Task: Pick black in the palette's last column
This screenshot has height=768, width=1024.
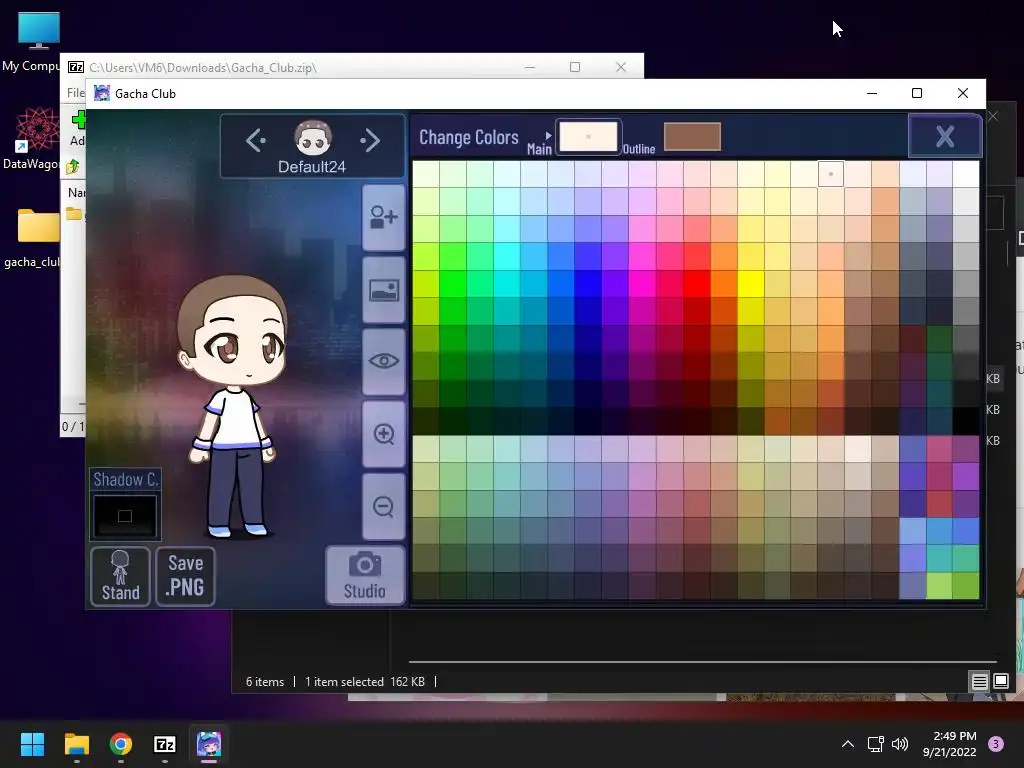Action: pyautogui.click(x=966, y=421)
